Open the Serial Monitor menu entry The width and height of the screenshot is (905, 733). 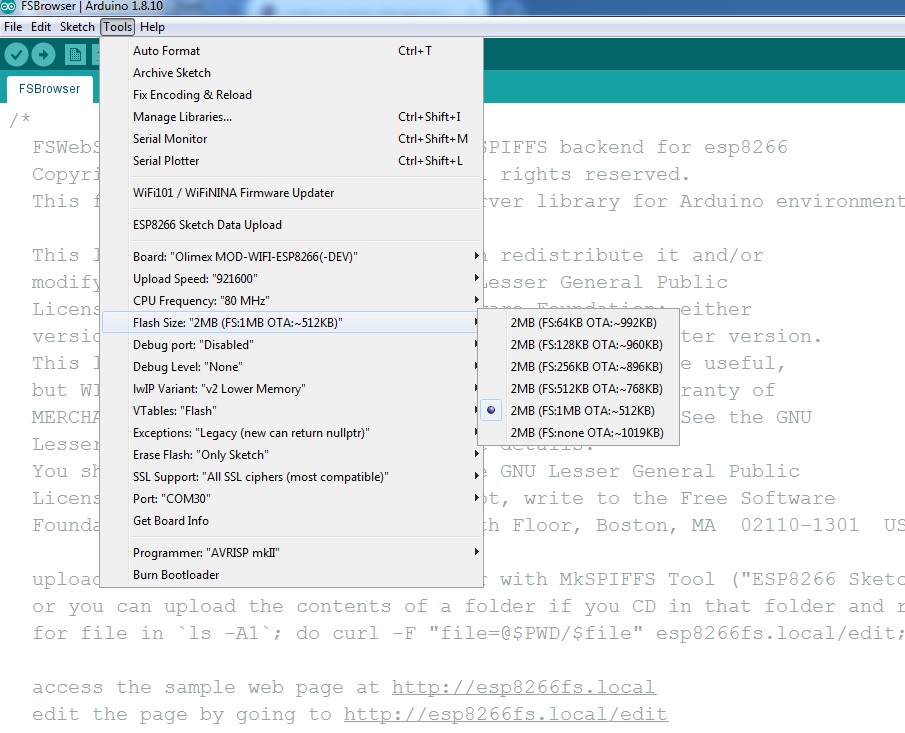click(x=170, y=139)
